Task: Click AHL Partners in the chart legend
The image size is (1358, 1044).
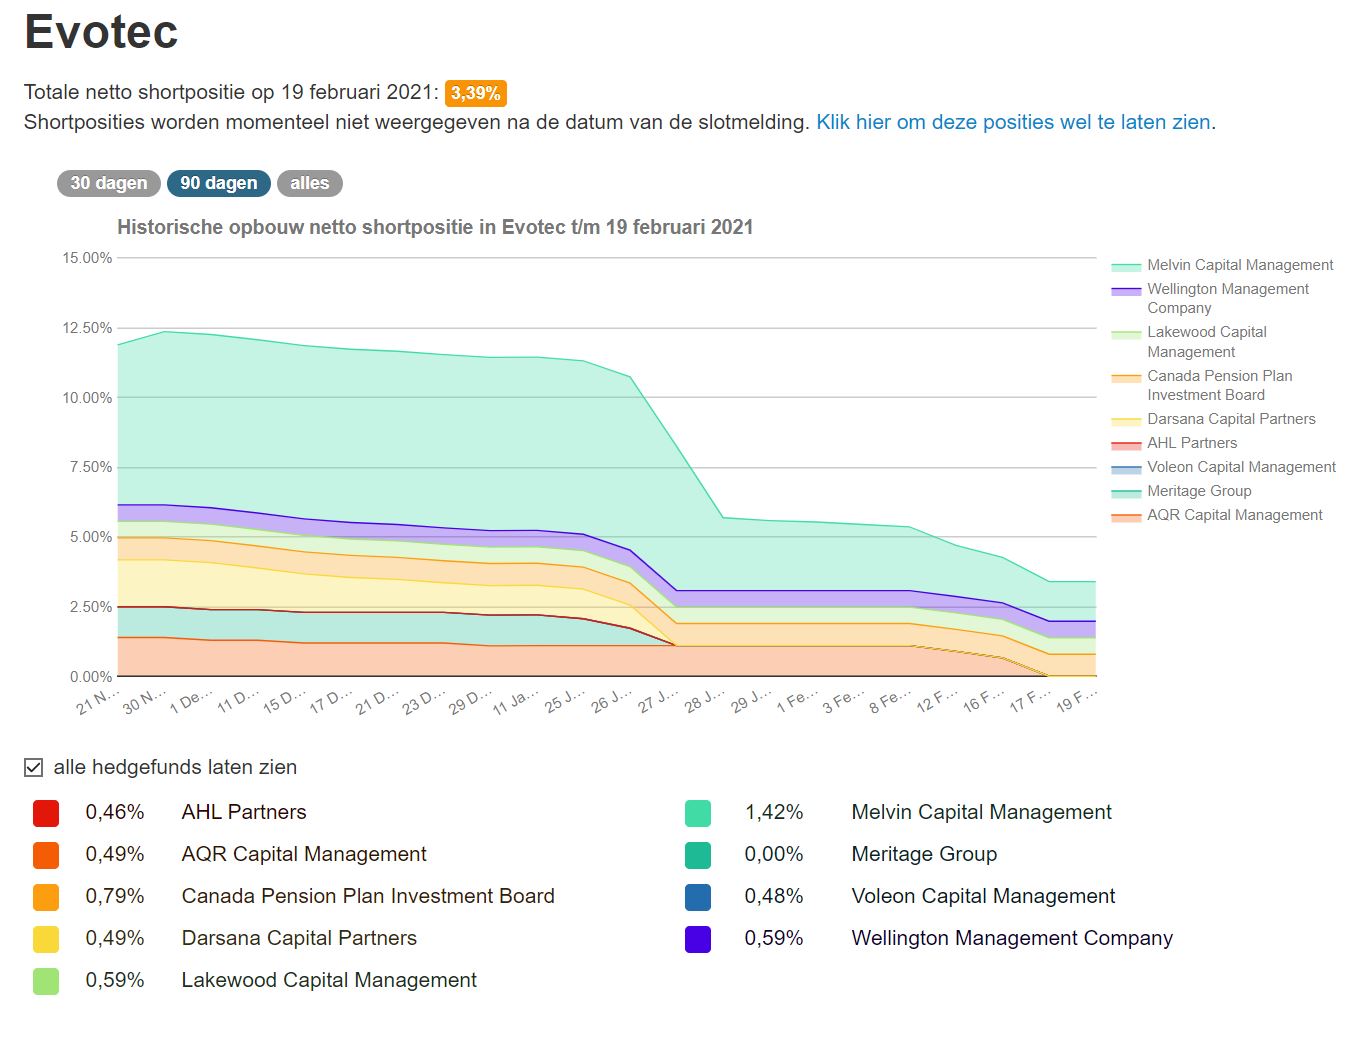Action: pos(1191,443)
